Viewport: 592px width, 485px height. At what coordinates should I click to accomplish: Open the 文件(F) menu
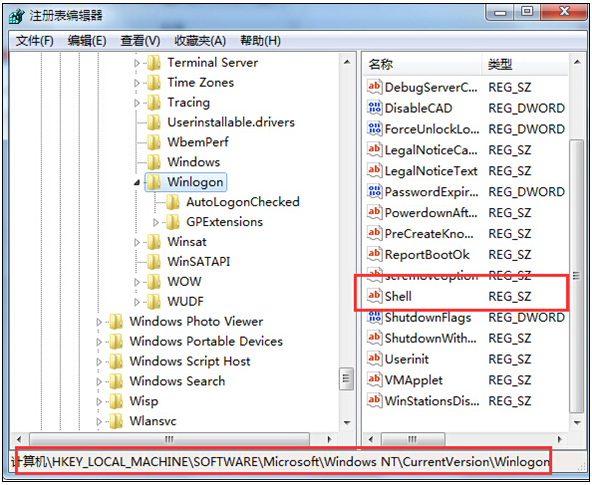(x=34, y=41)
